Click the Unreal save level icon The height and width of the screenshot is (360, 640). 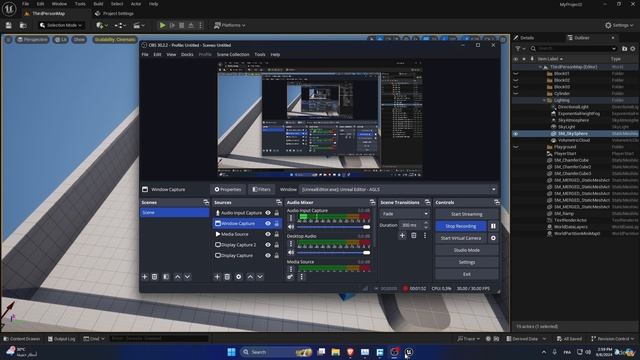tap(9, 25)
